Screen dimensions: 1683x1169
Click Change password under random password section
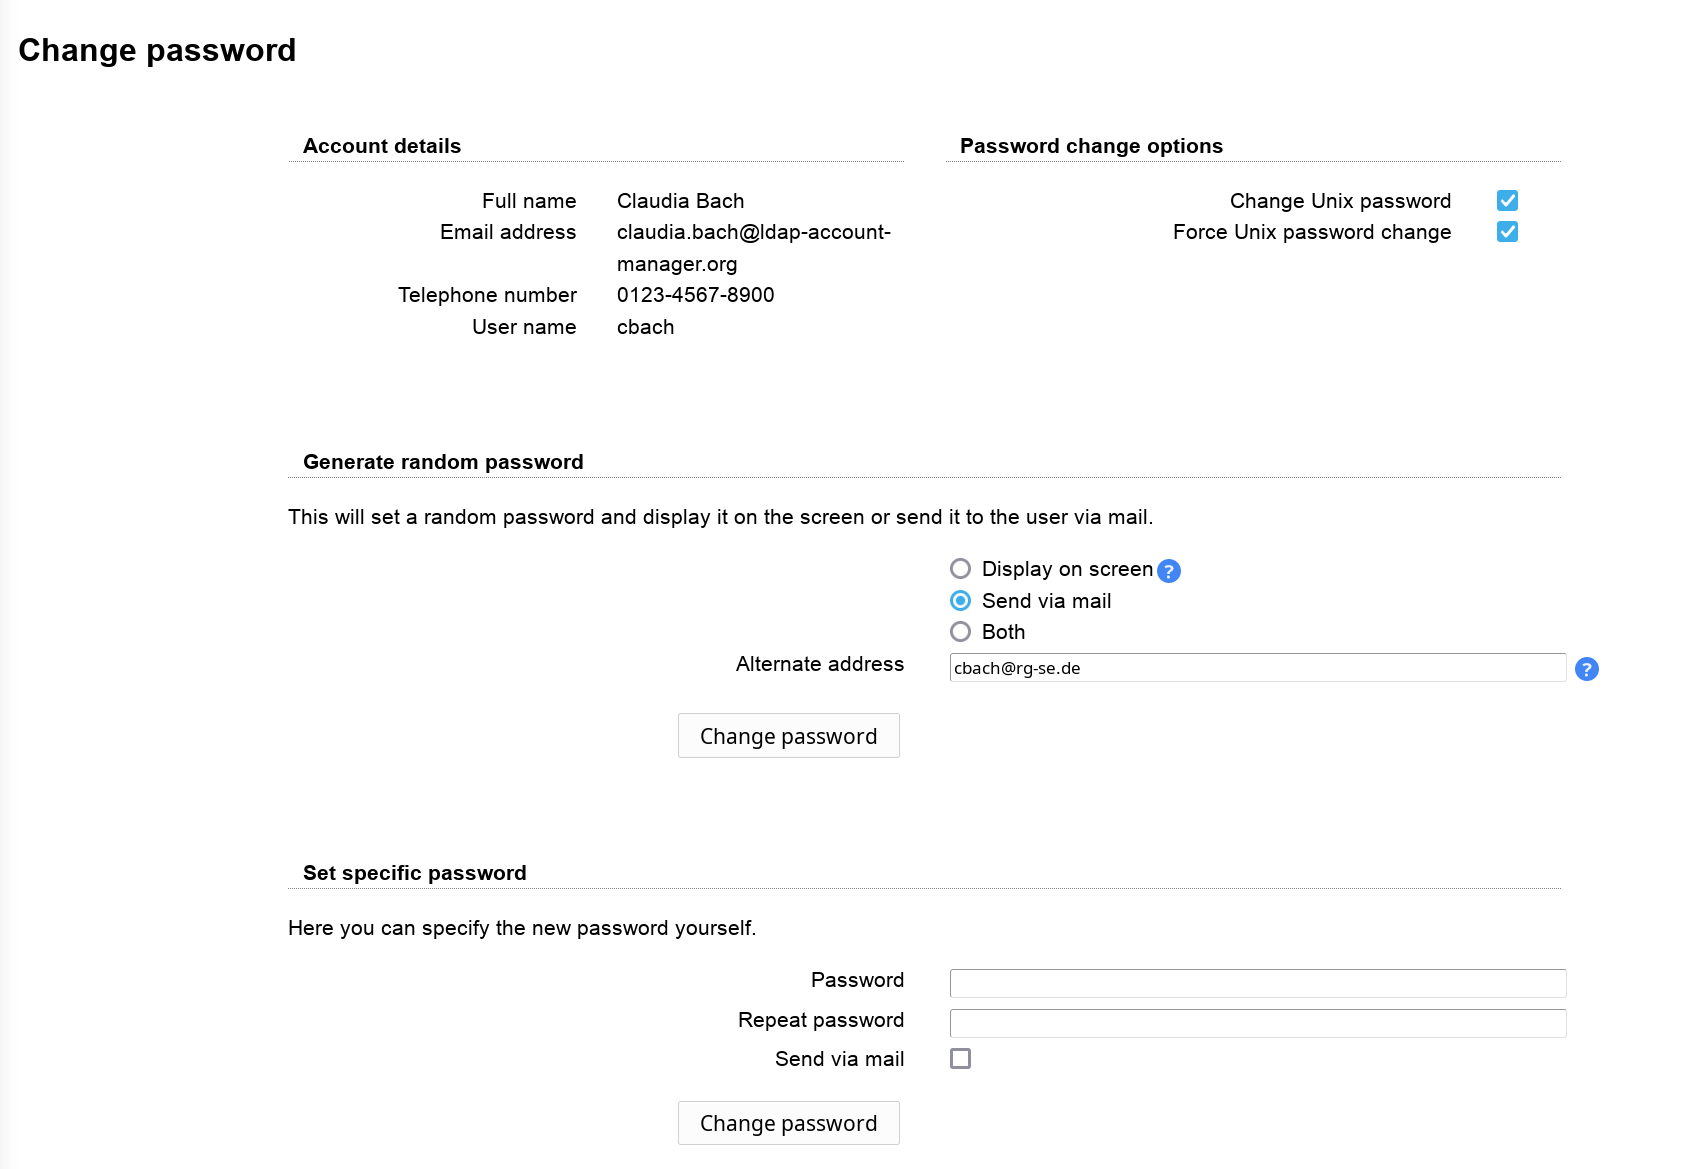pos(788,735)
